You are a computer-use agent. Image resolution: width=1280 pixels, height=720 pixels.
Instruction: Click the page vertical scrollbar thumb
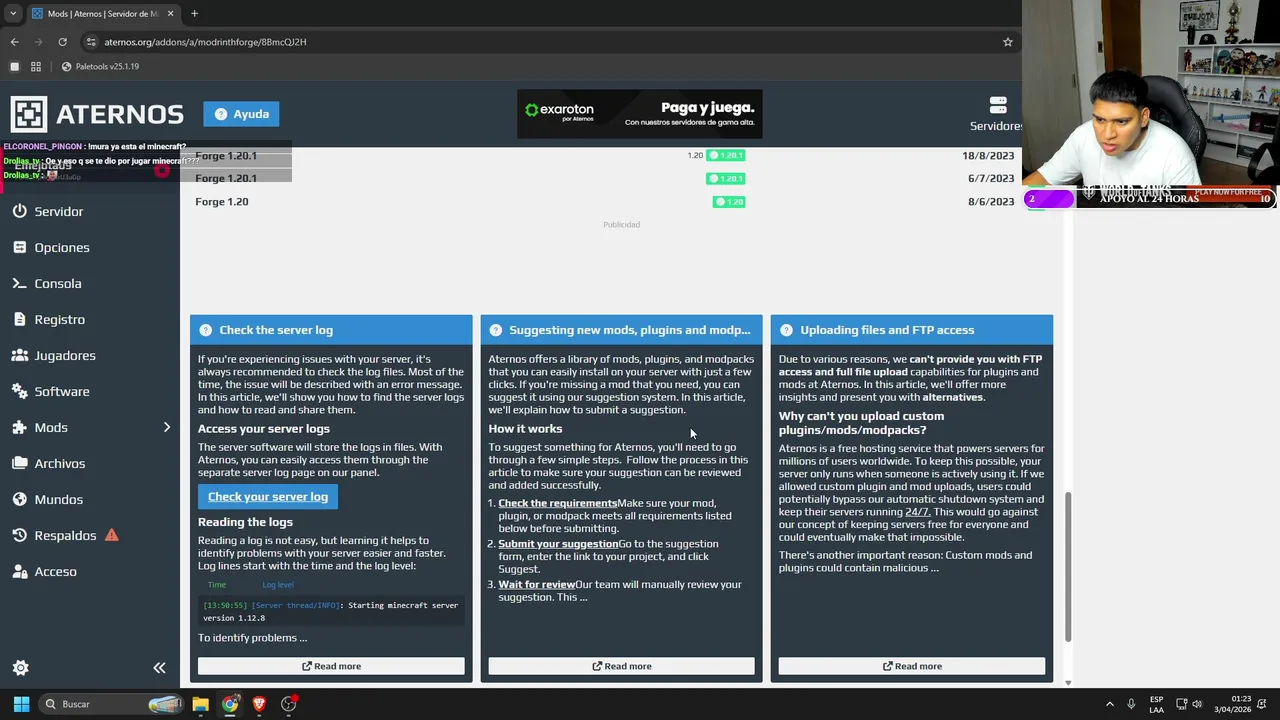click(1068, 566)
